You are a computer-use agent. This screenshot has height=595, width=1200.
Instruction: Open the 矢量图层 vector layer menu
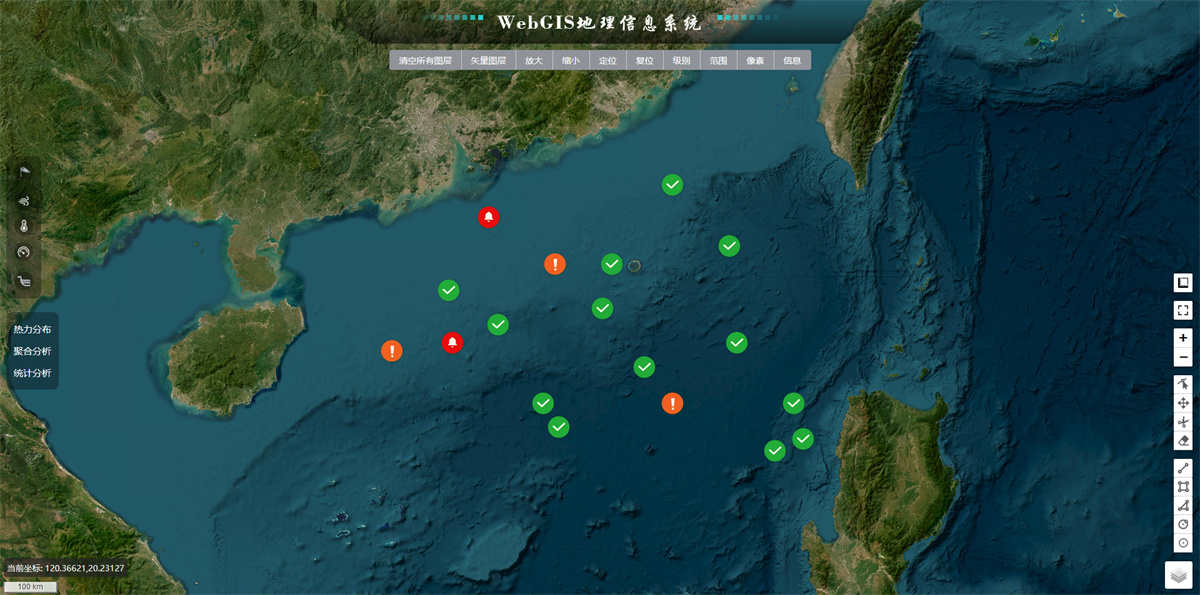coord(488,61)
